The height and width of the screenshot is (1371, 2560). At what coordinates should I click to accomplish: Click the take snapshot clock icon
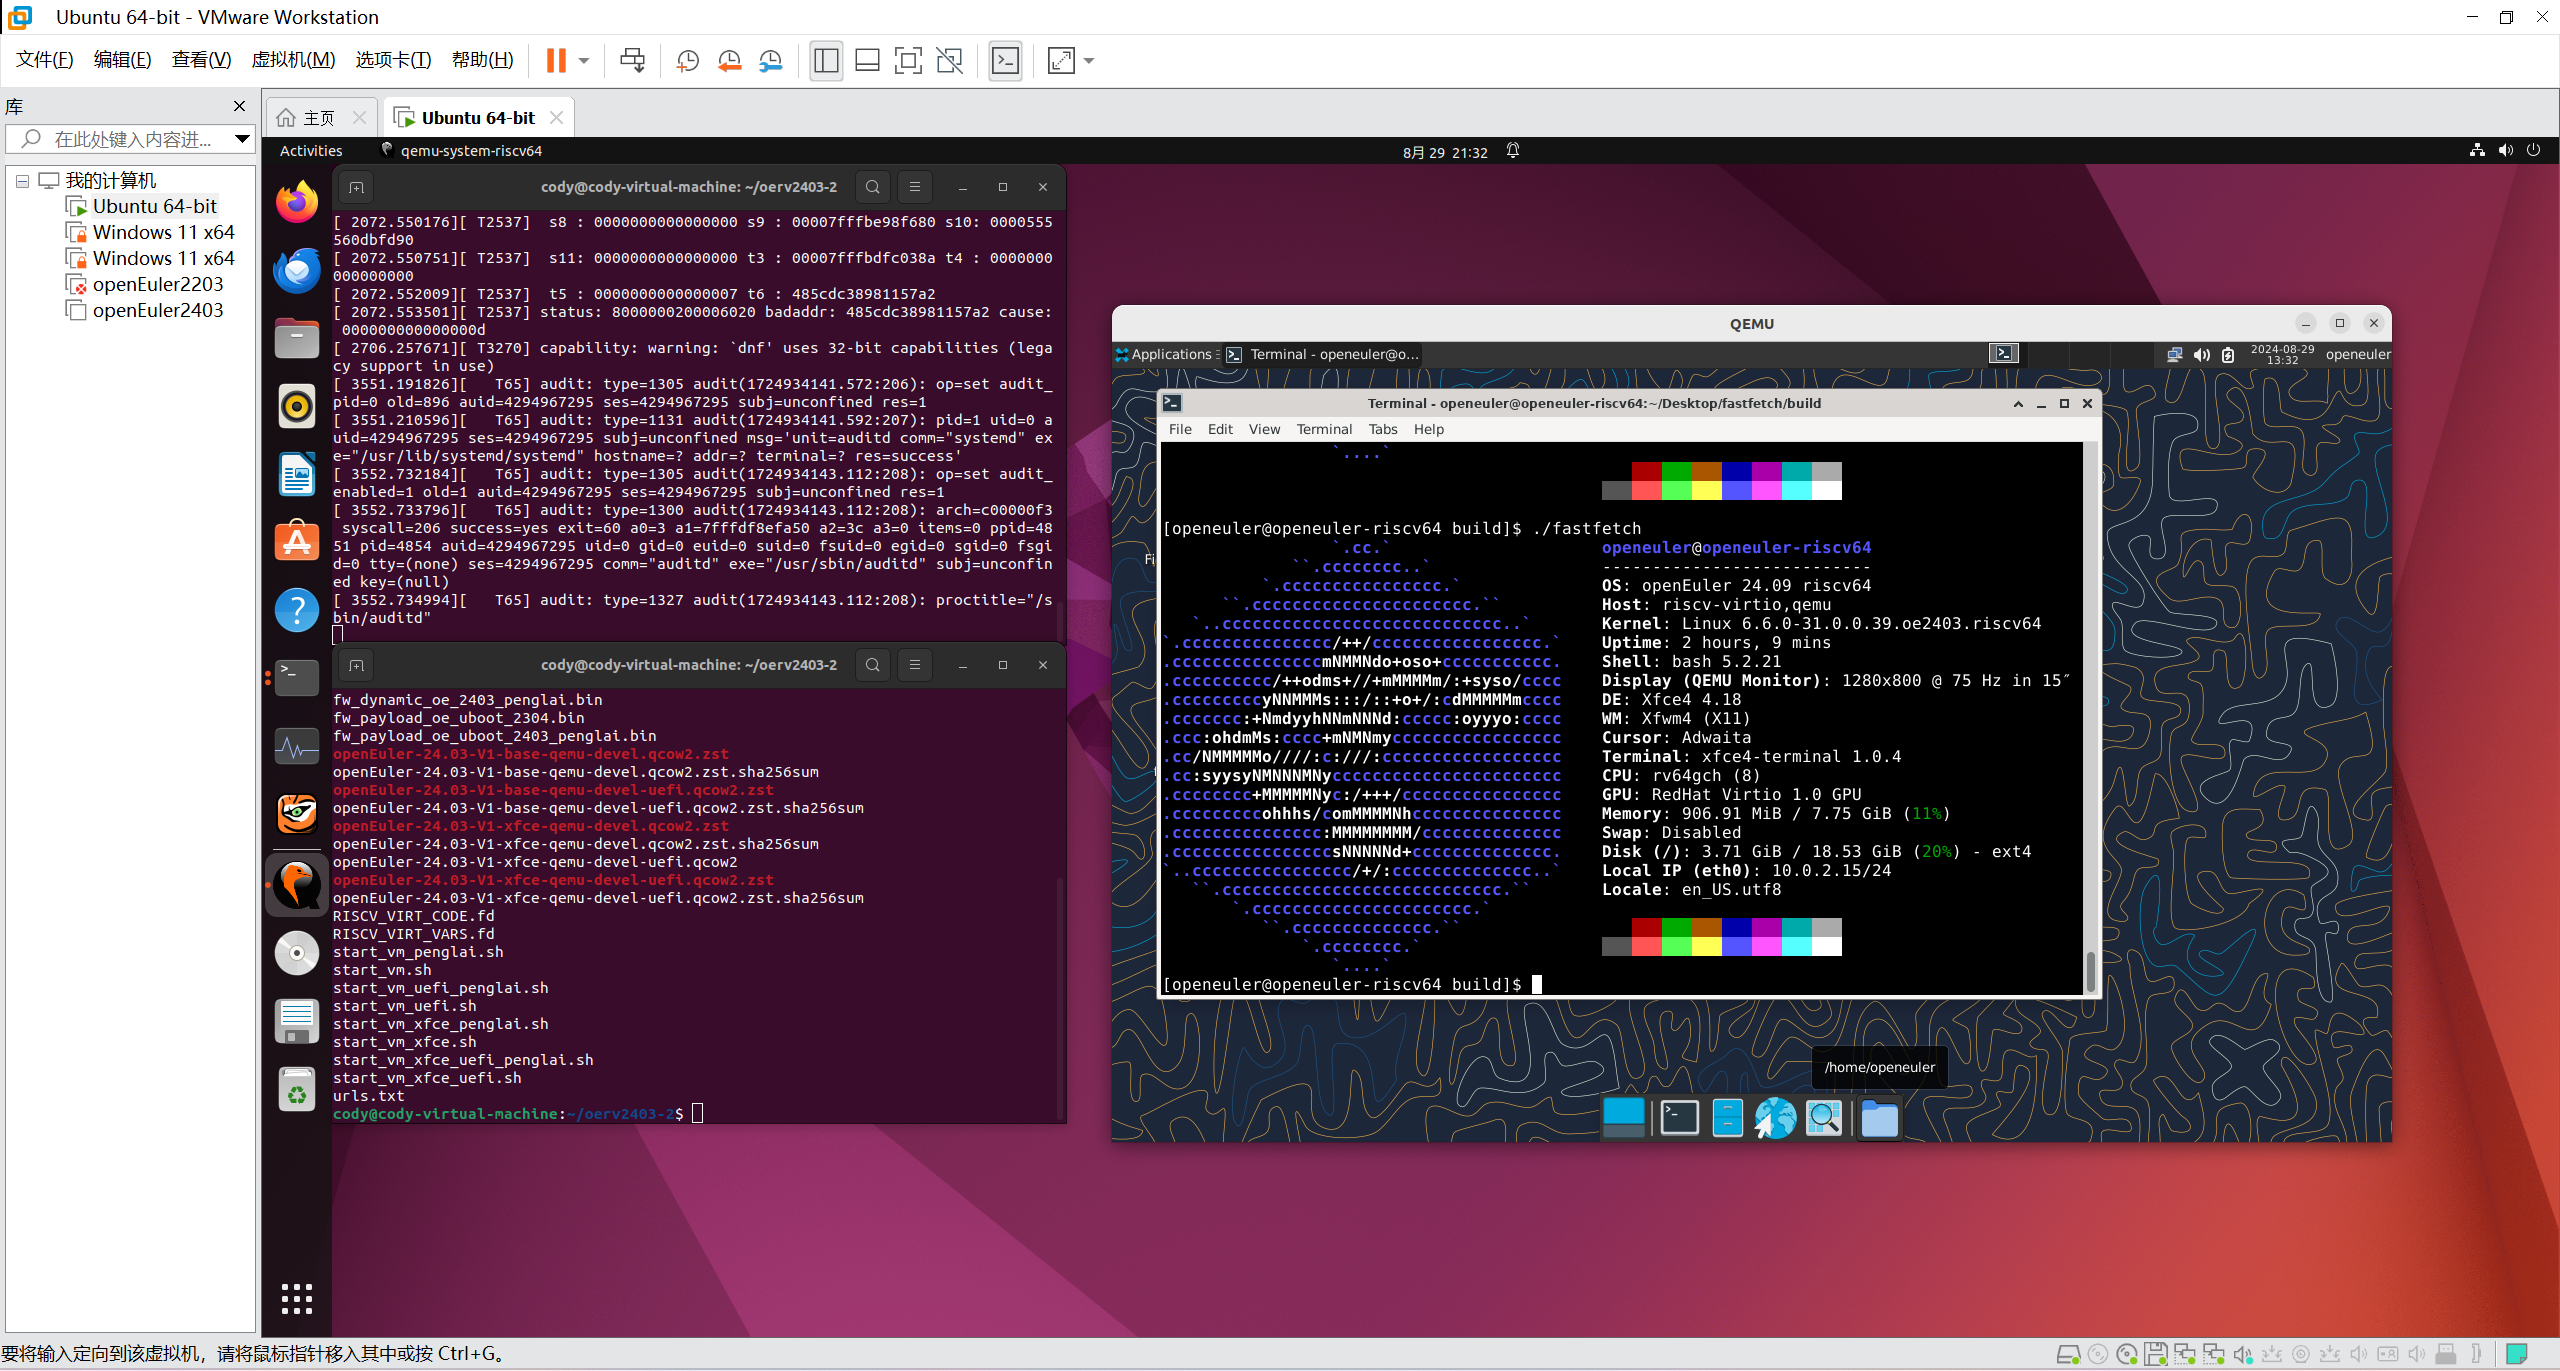pyautogui.click(x=687, y=61)
